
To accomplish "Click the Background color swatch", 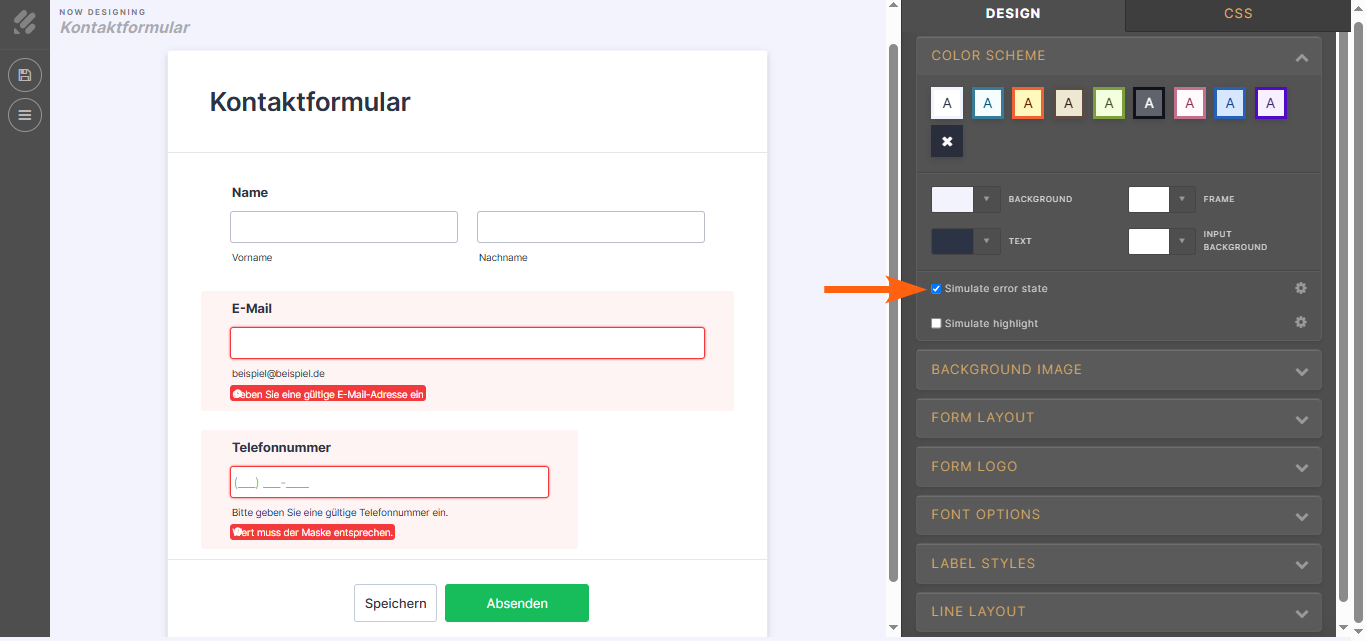I will click(953, 199).
